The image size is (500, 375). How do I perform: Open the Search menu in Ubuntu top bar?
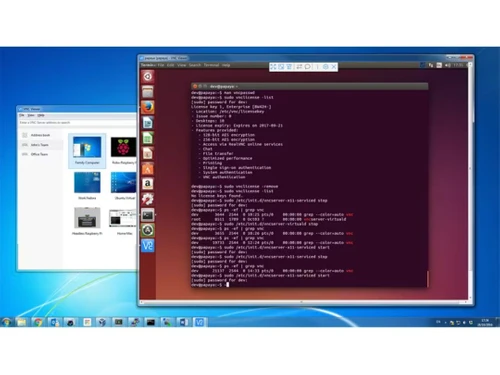point(195,65)
